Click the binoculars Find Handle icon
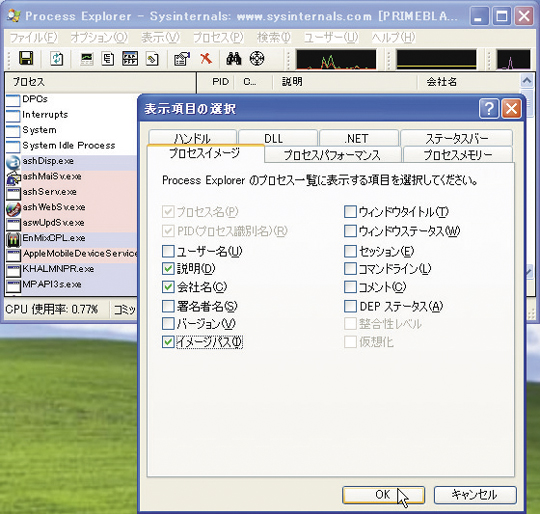The width and height of the screenshot is (540, 514). tap(233, 59)
